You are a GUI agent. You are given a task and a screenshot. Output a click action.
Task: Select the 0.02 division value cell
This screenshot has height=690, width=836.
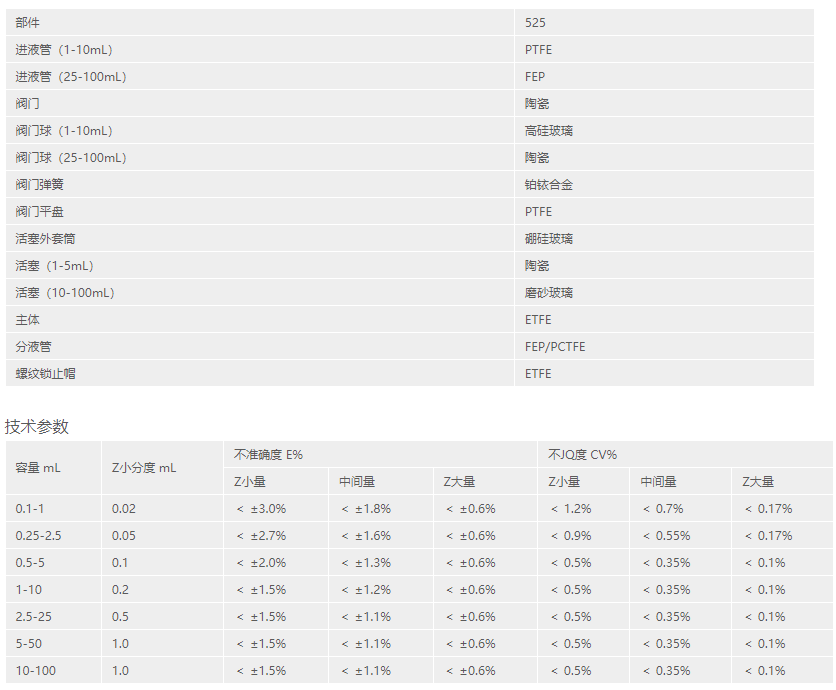(x=124, y=508)
